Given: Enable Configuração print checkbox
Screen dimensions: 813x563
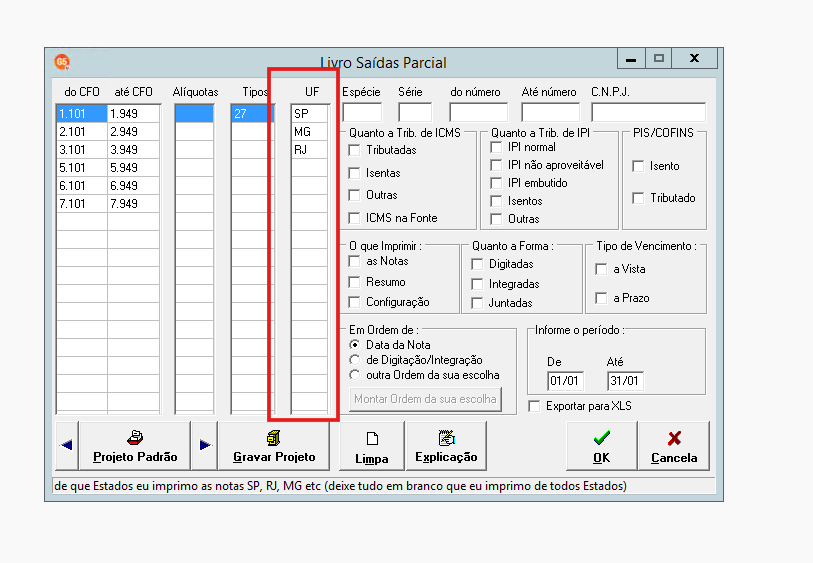Looking at the screenshot, I should (355, 302).
